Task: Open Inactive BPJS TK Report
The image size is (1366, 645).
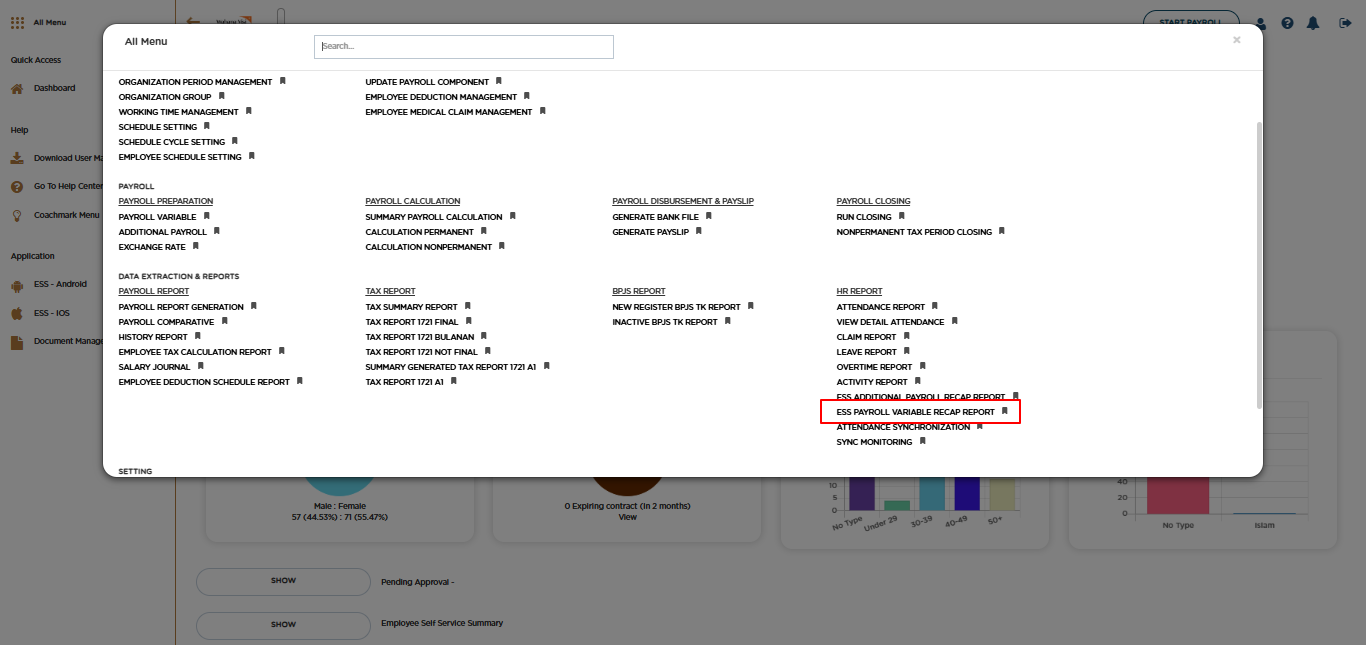Action: tap(665, 322)
